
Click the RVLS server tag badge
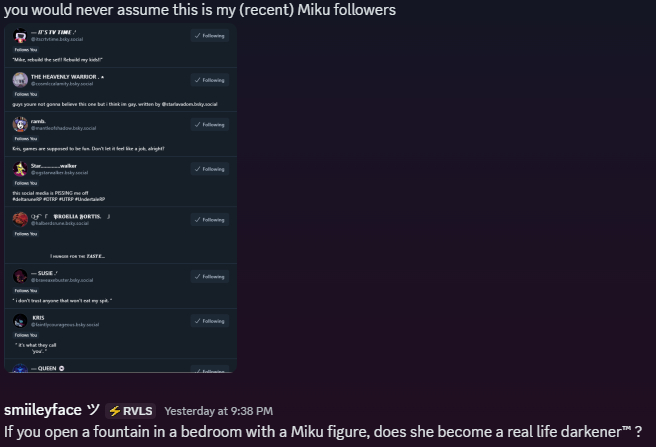pos(131,411)
